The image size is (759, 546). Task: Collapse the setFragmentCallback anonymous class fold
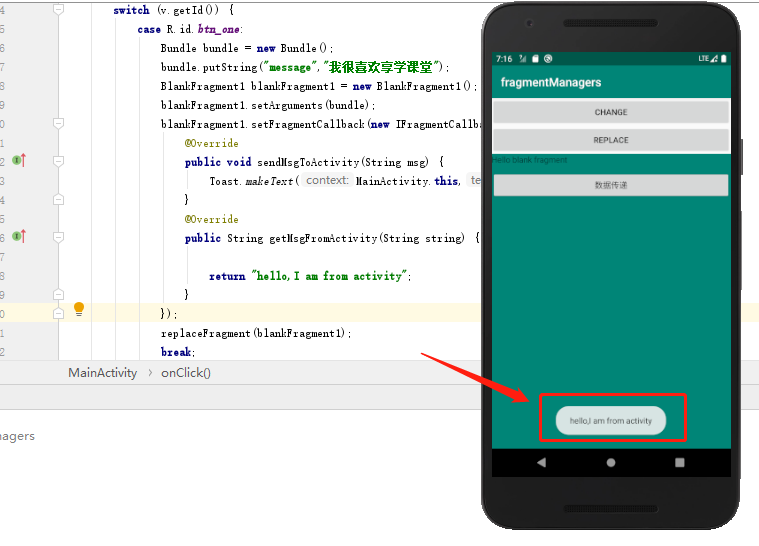58,124
